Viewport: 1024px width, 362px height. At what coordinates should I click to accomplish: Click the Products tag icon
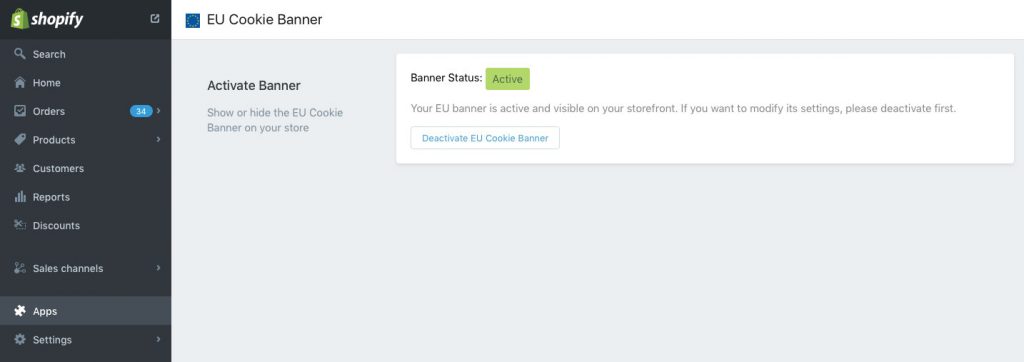click(20, 139)
